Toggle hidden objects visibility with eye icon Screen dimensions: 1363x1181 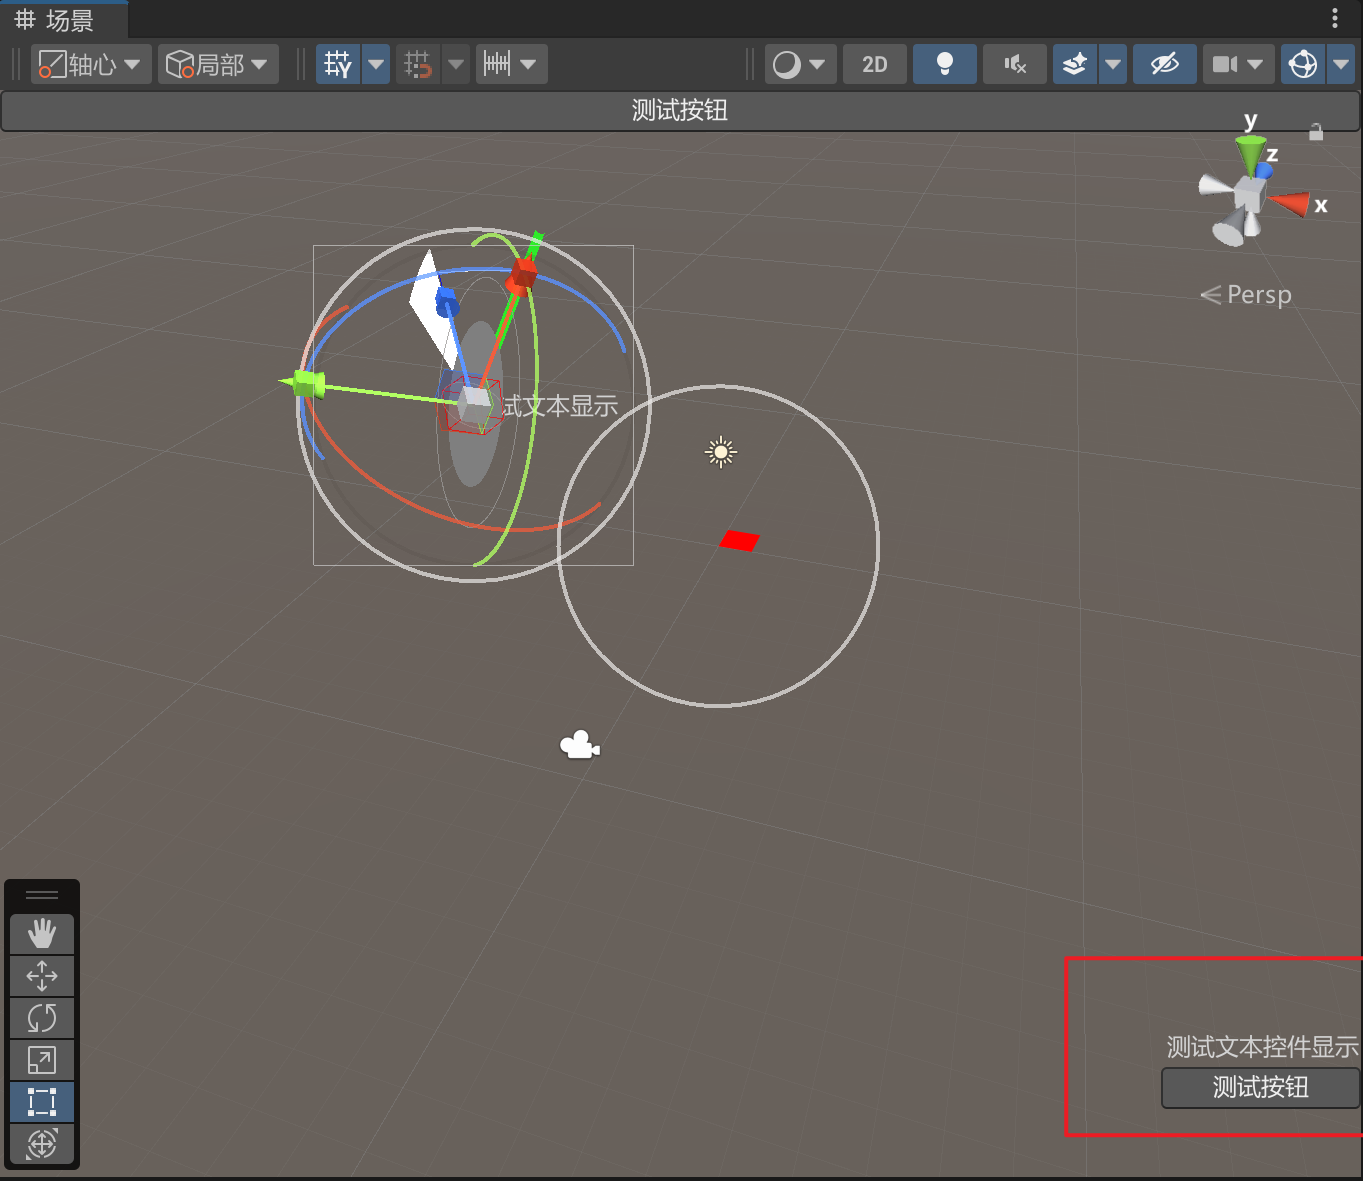(1164, 65)
